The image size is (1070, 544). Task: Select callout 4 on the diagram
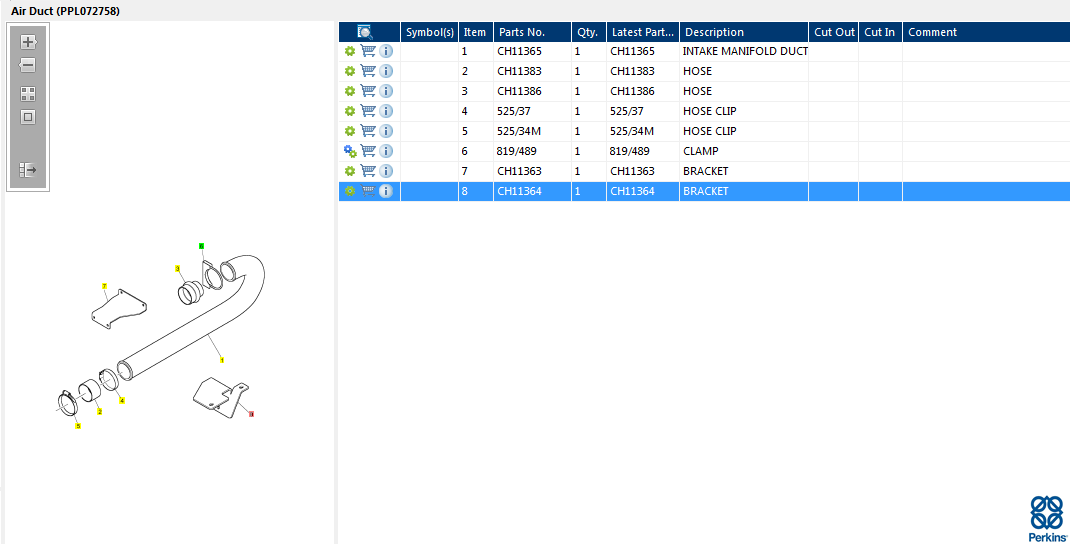click(122, 401)
